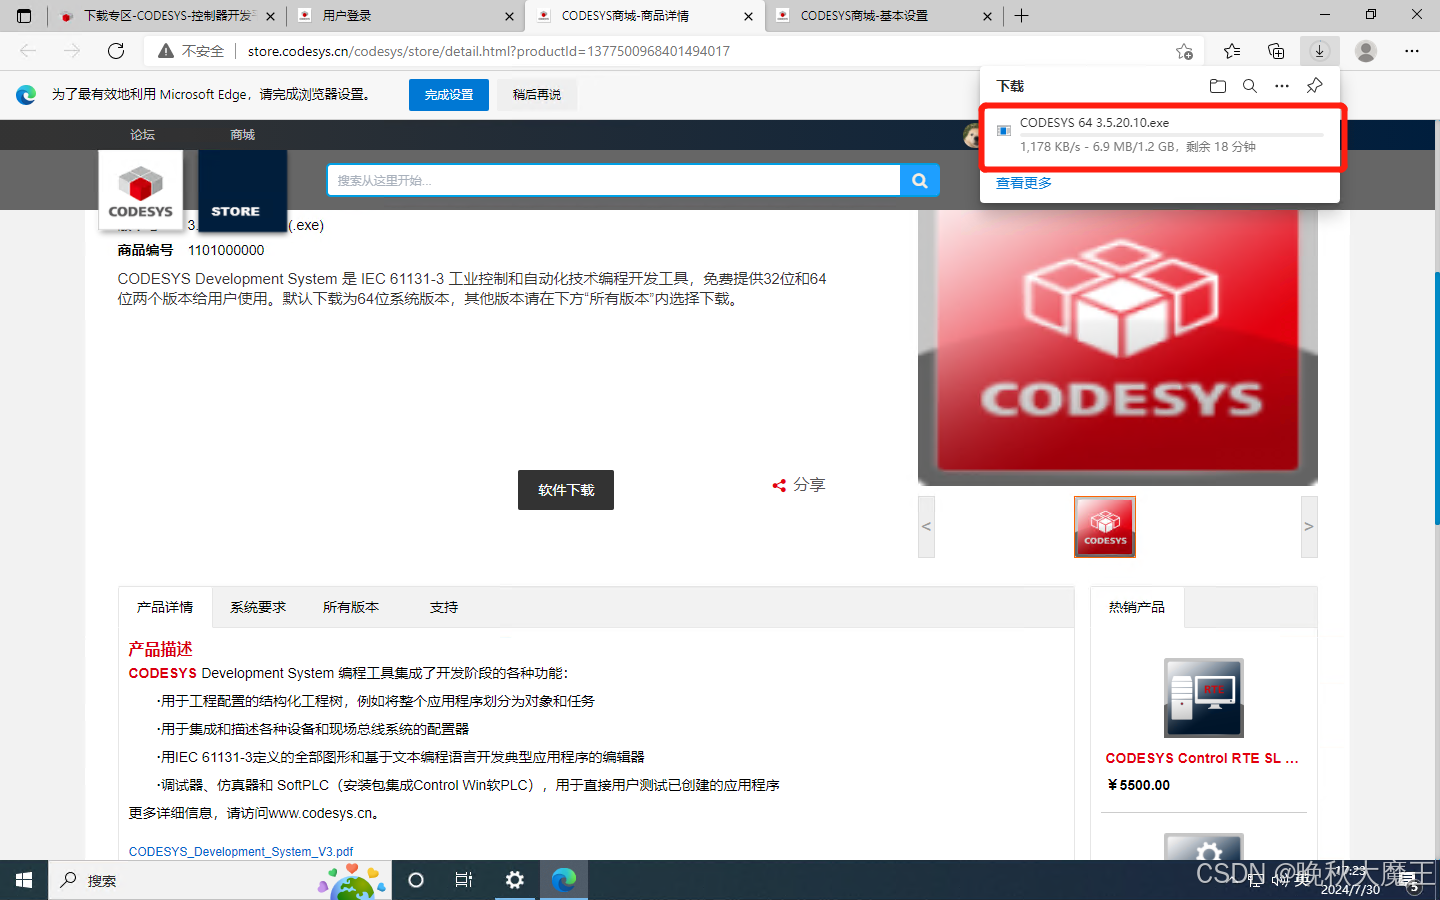Open 论坛 in the top navigation
The width and height of the screenshot is (1440, 900).
point(143,135)
